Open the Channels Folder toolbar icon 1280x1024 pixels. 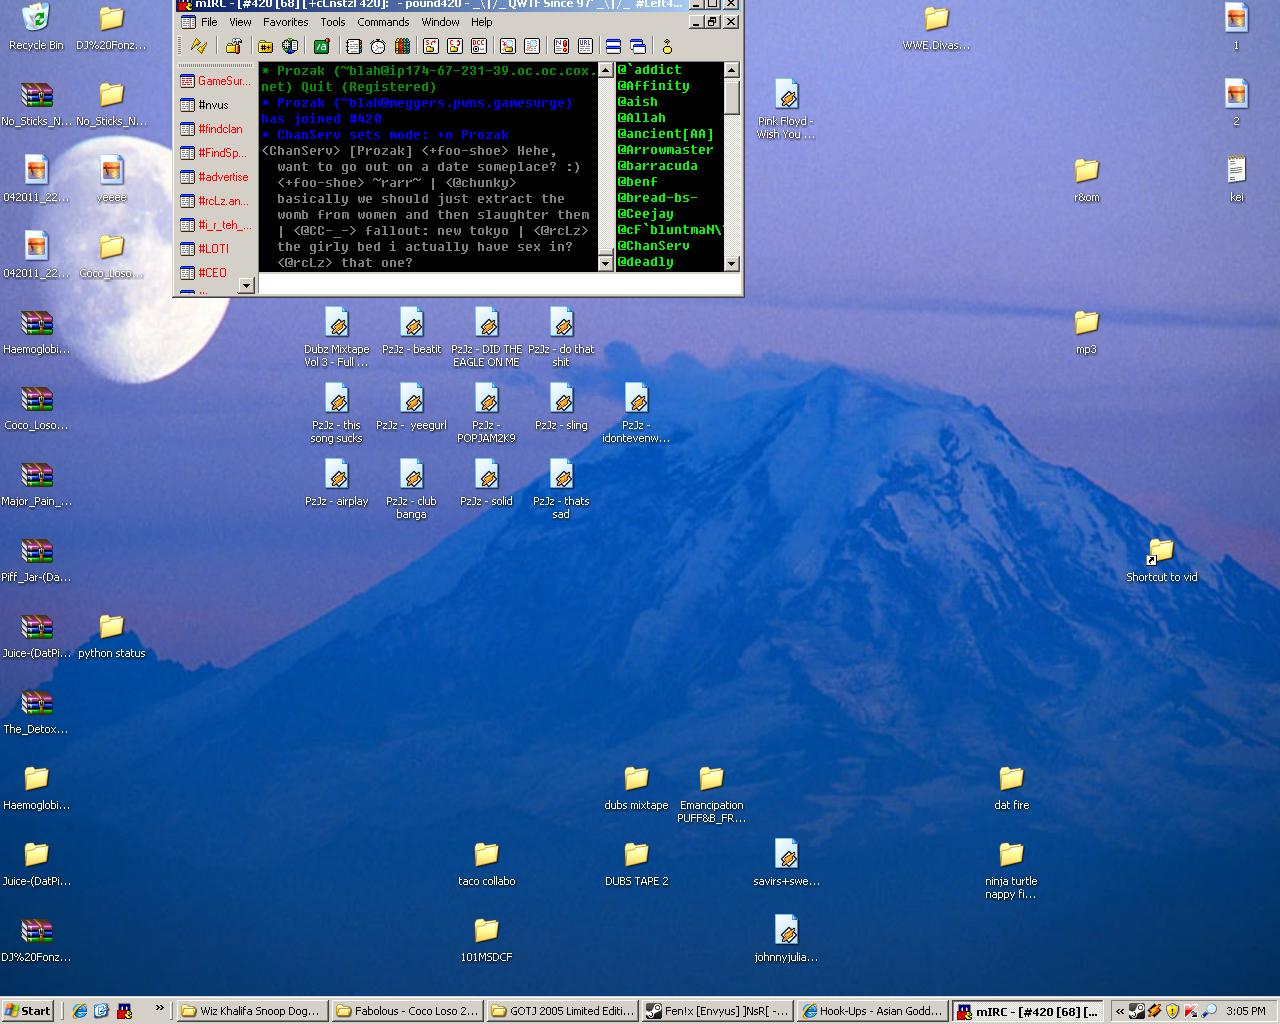[265, 46]
